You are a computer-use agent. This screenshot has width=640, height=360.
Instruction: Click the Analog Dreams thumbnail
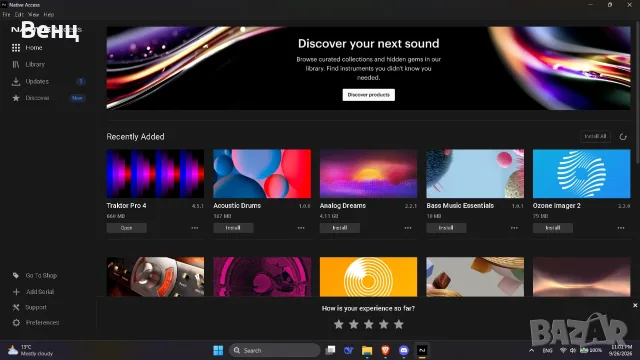point(369,174)
